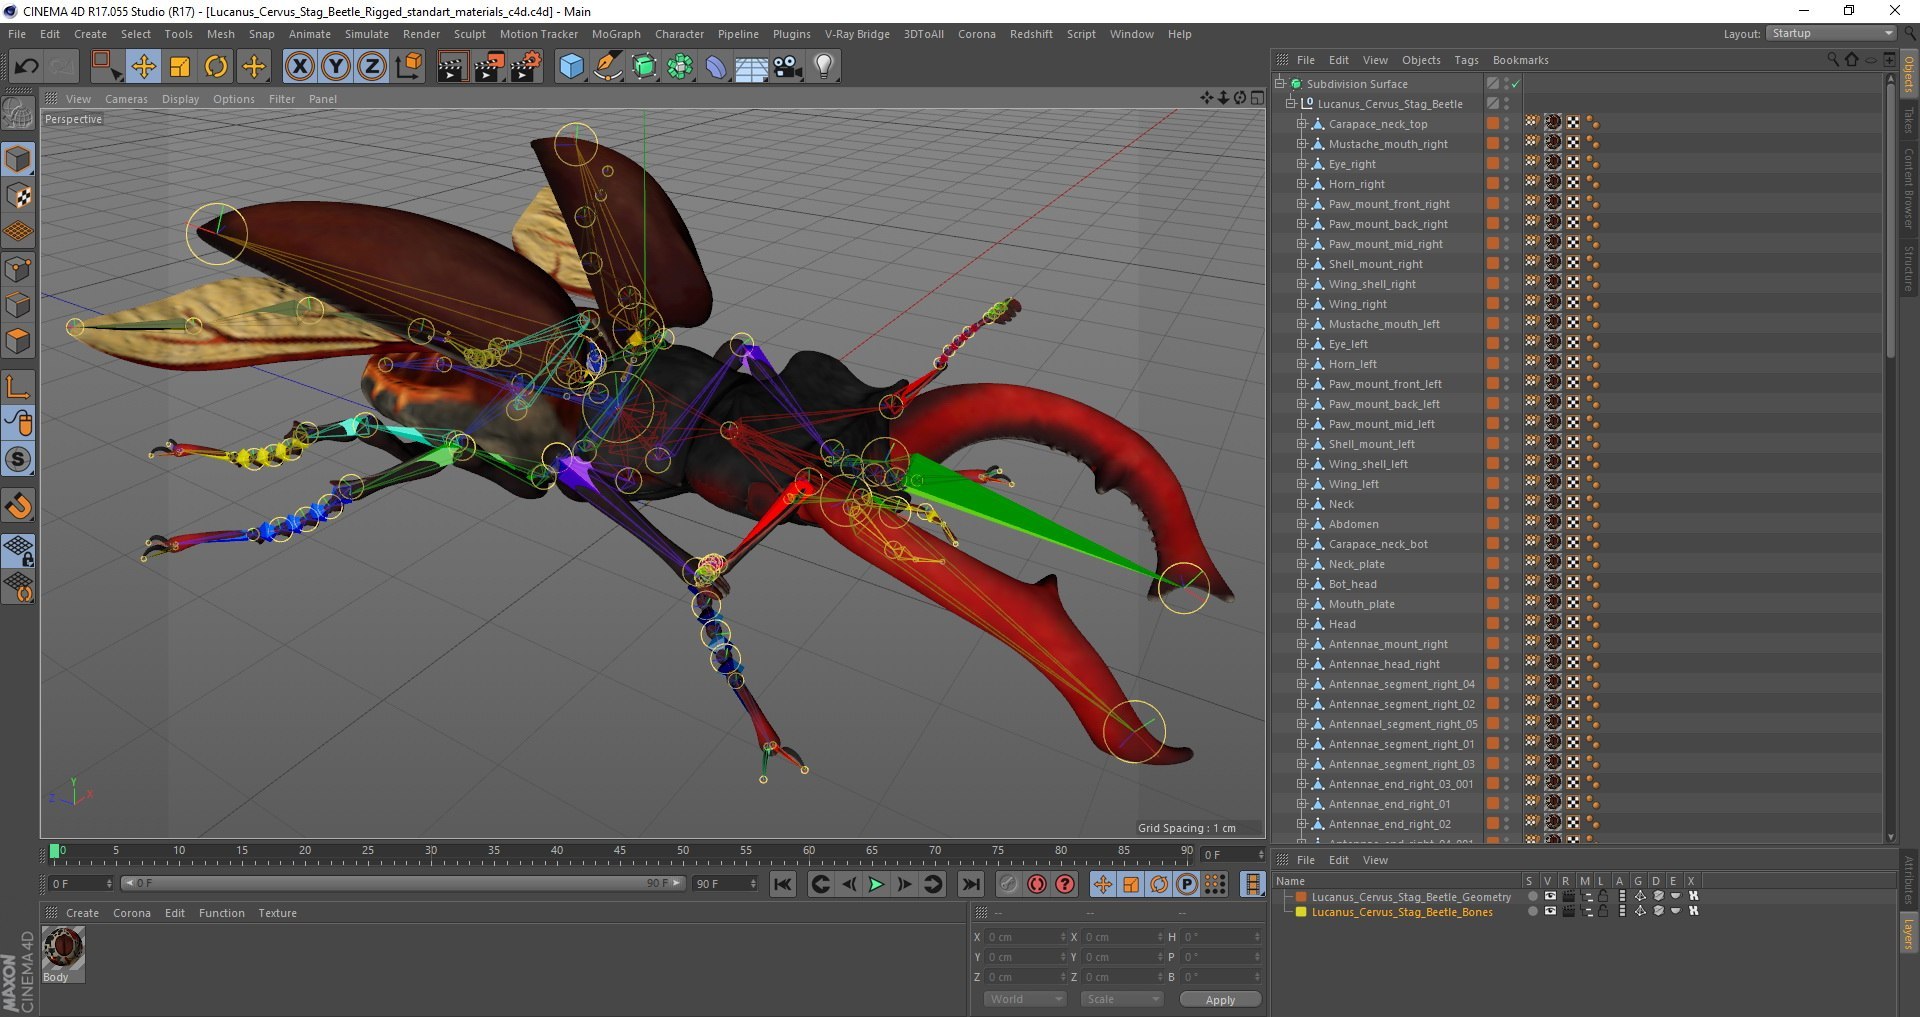The height and width of the screenshot is (1017, 1920).
Task: Click the preview range slider bar
Action: pos(403,883)
